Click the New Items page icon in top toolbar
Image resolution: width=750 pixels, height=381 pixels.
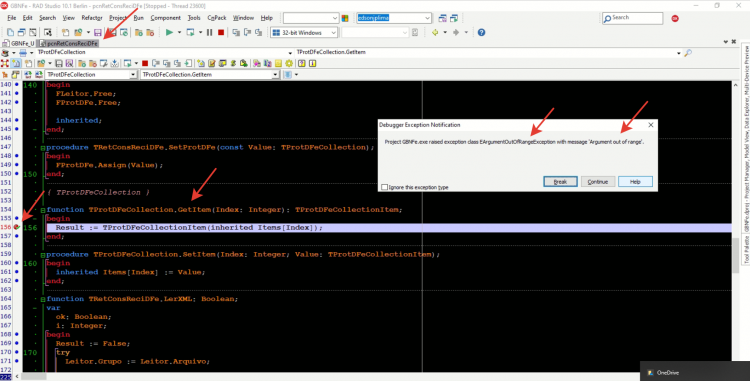pos(66,33)
